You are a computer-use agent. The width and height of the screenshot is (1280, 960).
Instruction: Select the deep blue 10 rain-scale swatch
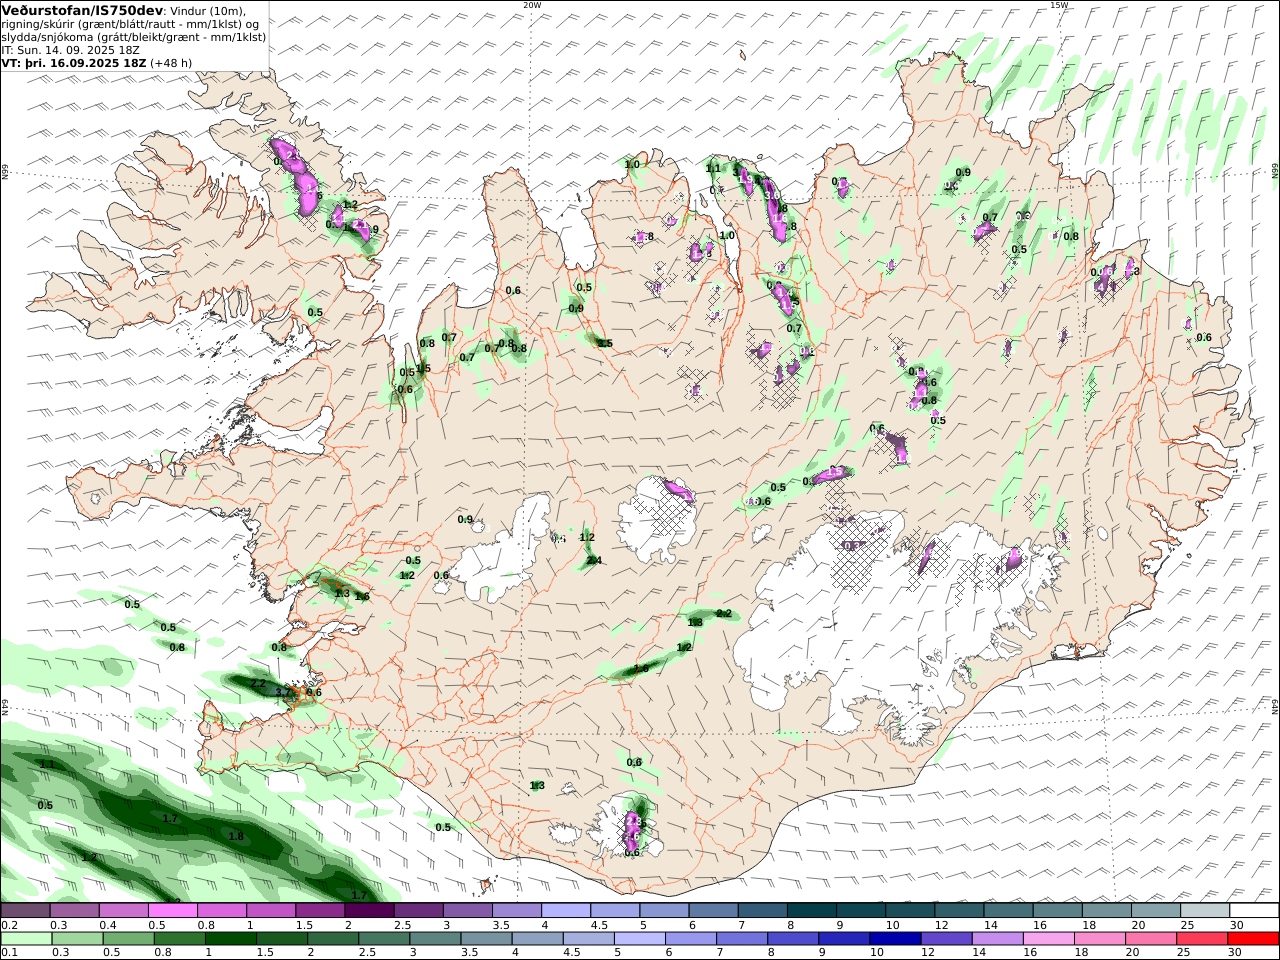point(895,939)
